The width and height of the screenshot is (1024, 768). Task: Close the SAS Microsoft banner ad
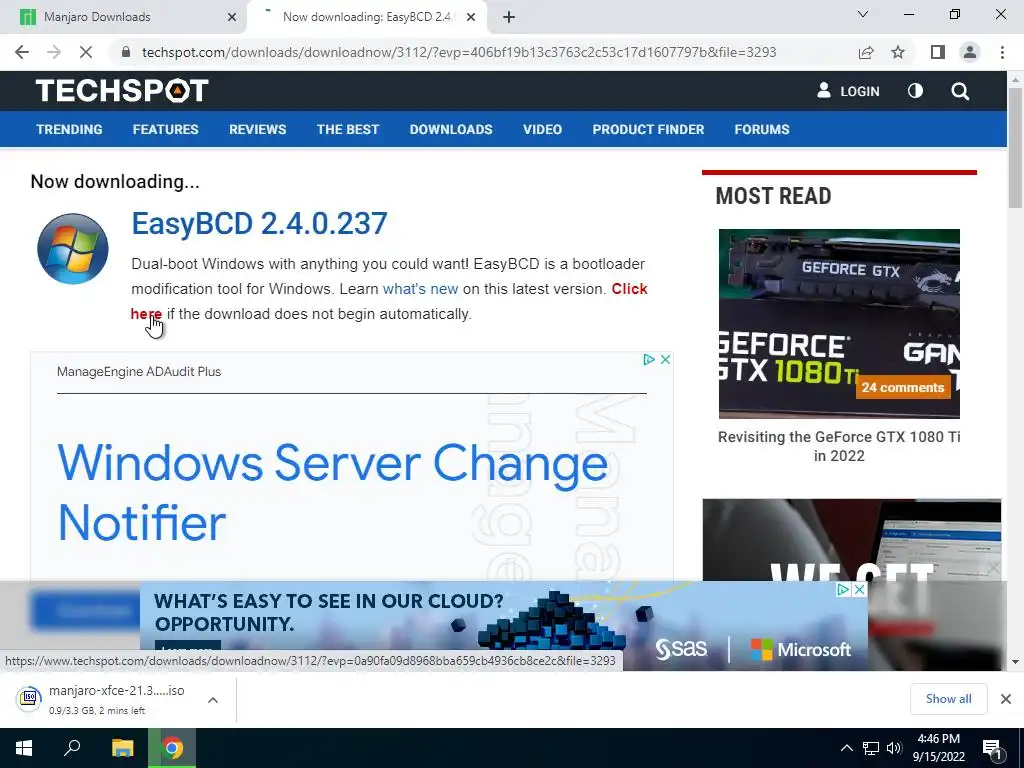point(859,590)
